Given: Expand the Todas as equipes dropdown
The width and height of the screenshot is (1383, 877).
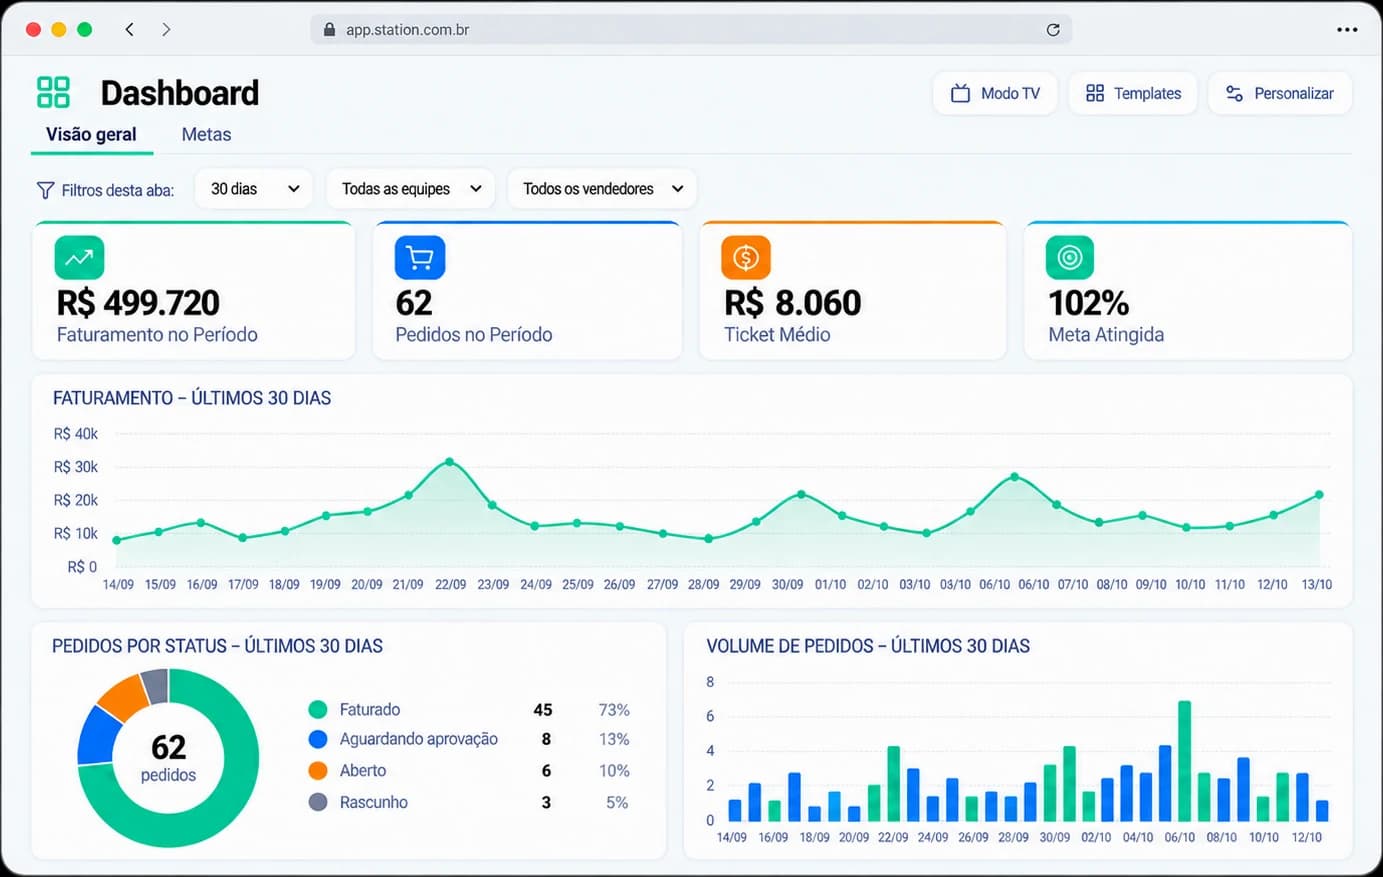Looking at the screenshot, I should (x=411, y=189).
